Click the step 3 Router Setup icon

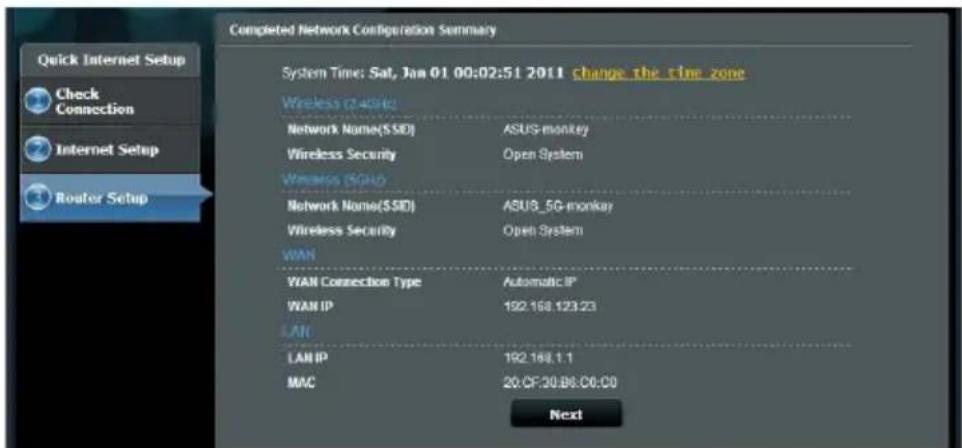pyautogui.click(x=37, y=198)
